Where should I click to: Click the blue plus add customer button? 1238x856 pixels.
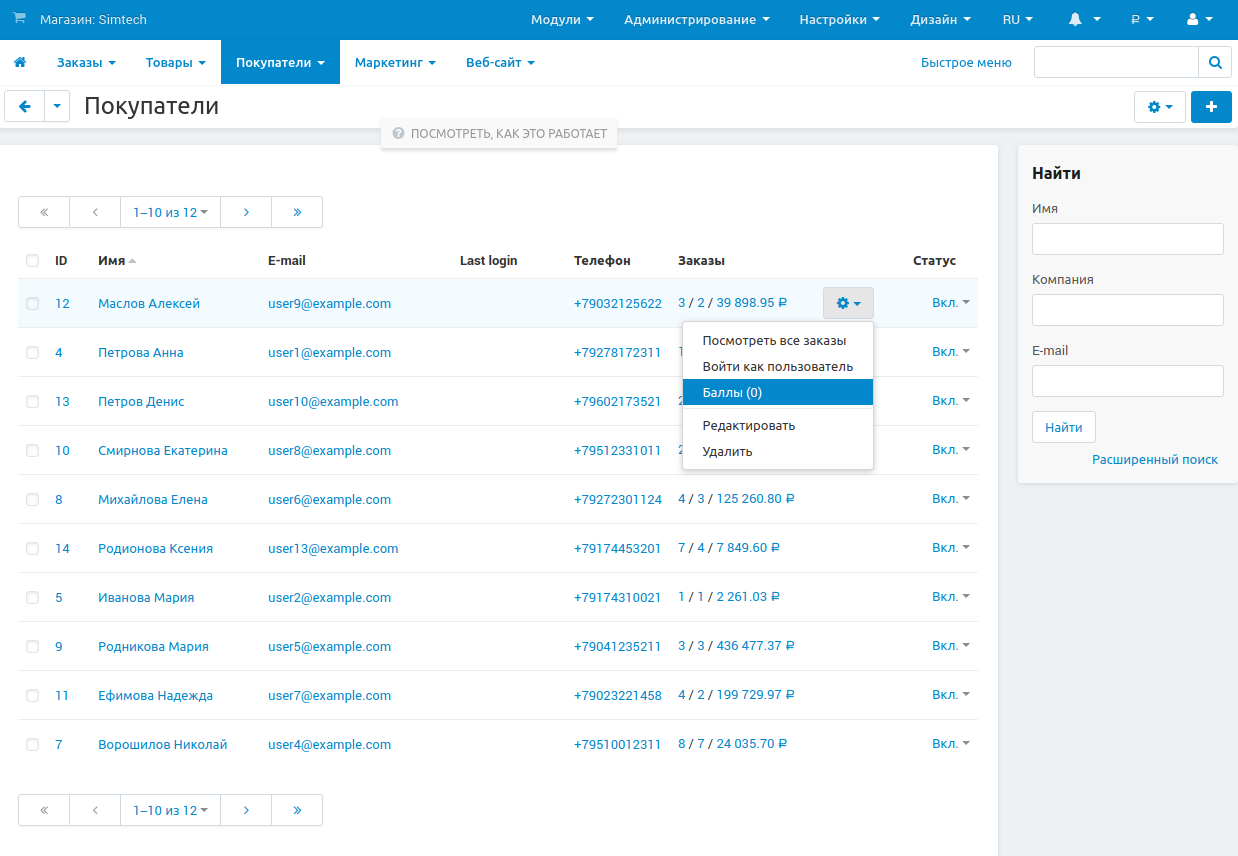[1211, 107]
